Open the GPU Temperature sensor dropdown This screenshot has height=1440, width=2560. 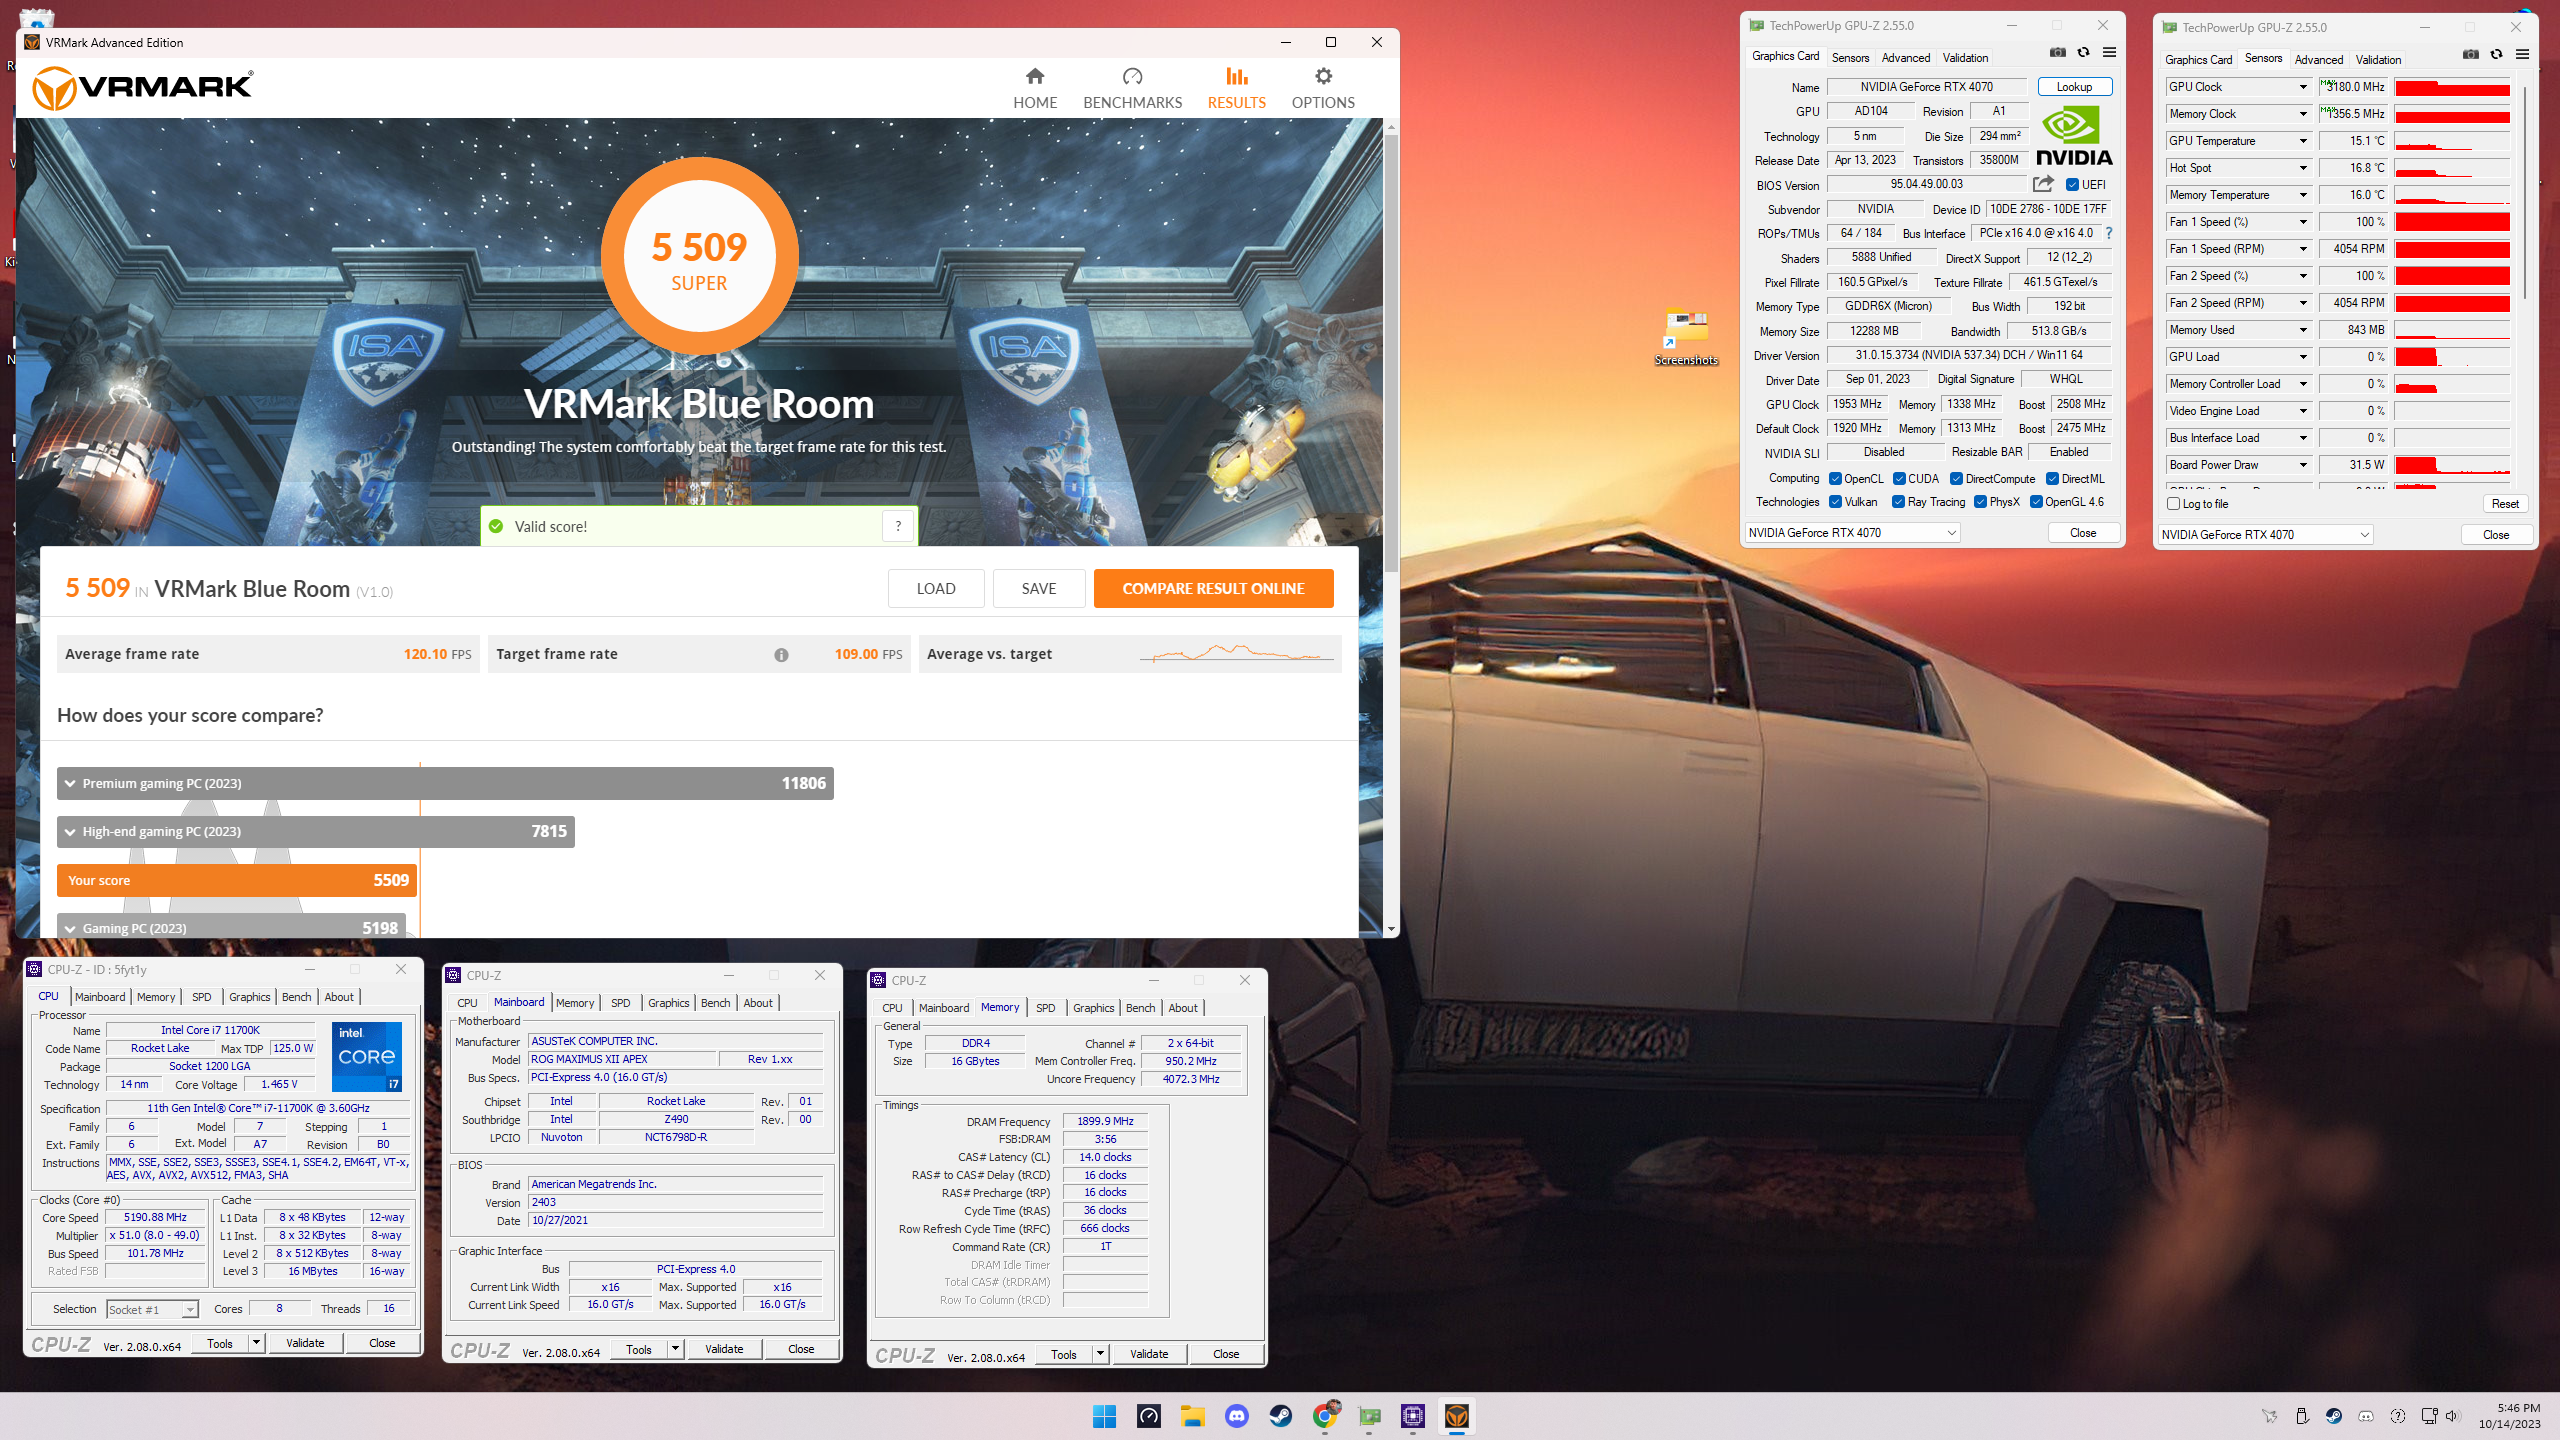click(x=2303, y=141)
